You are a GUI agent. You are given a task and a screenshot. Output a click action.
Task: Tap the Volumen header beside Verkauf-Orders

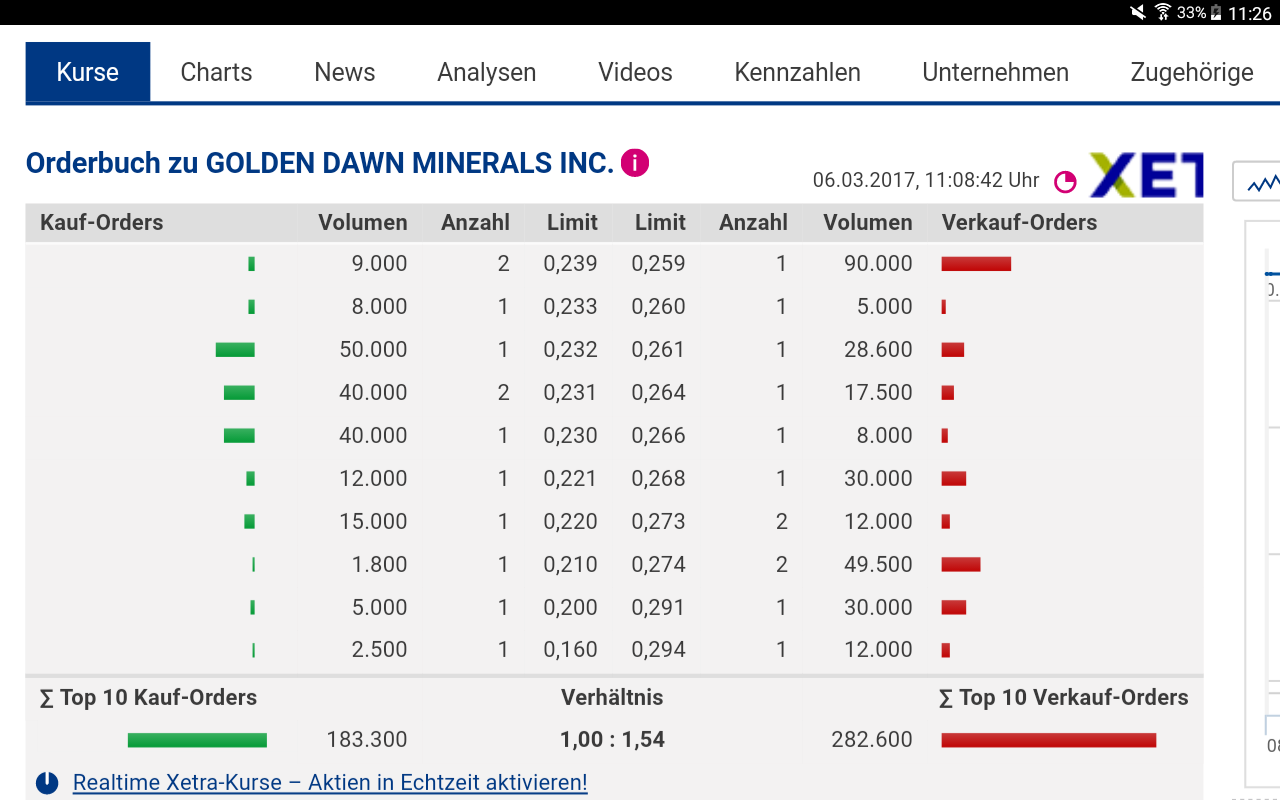868,222
